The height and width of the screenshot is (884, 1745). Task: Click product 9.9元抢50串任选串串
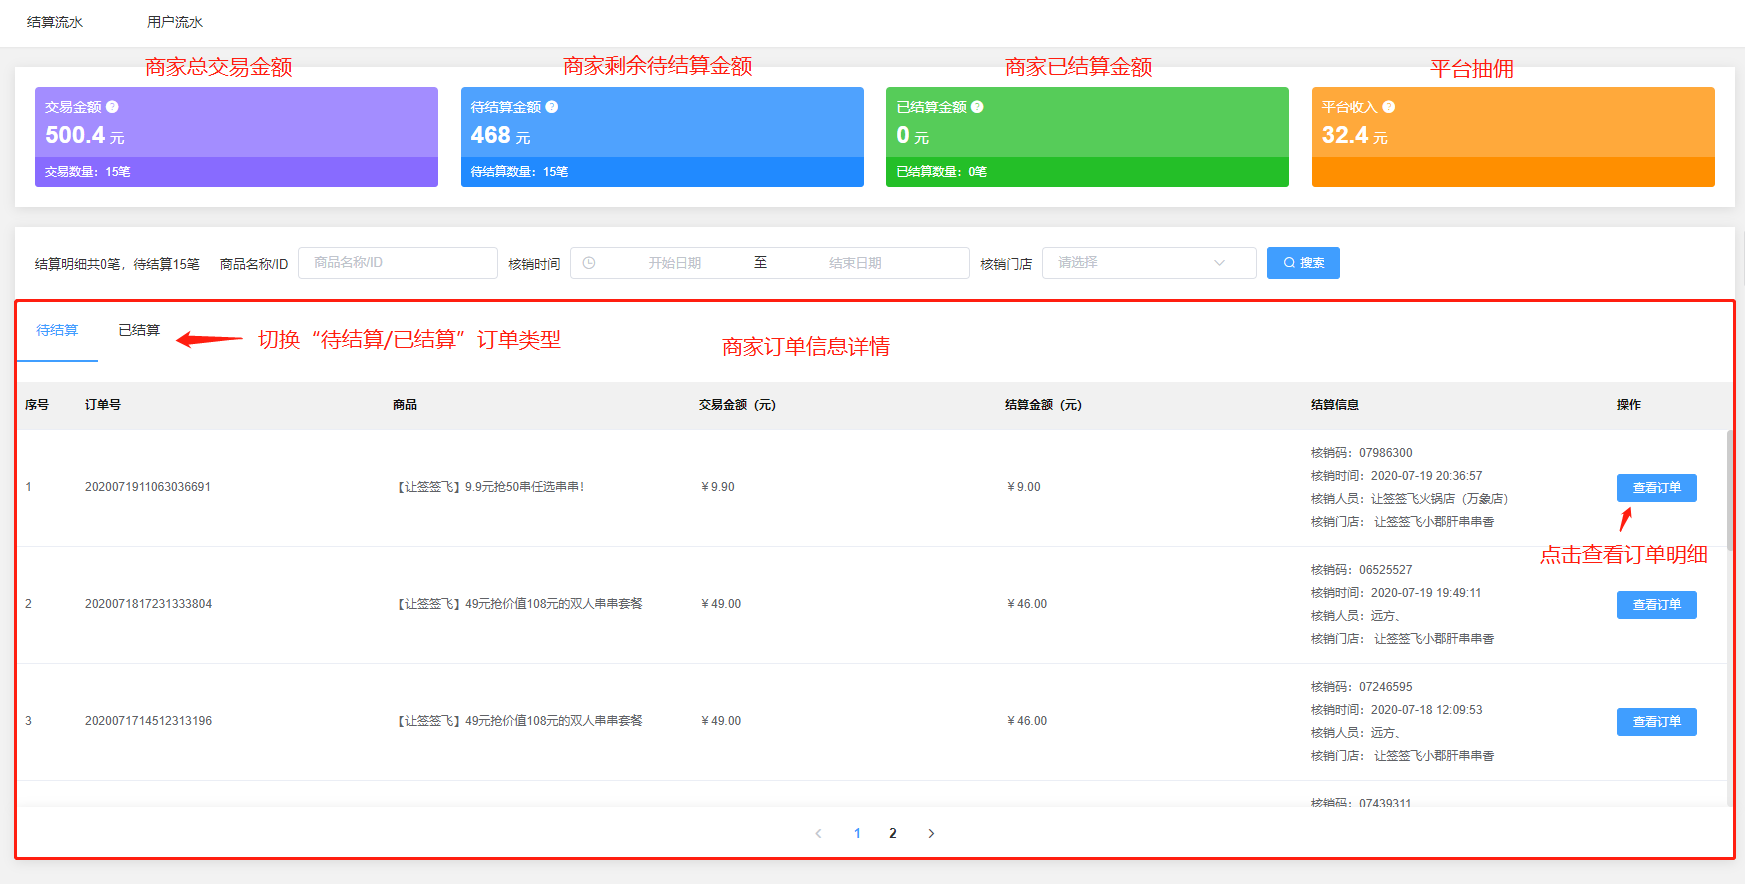[x=489, y=487]
